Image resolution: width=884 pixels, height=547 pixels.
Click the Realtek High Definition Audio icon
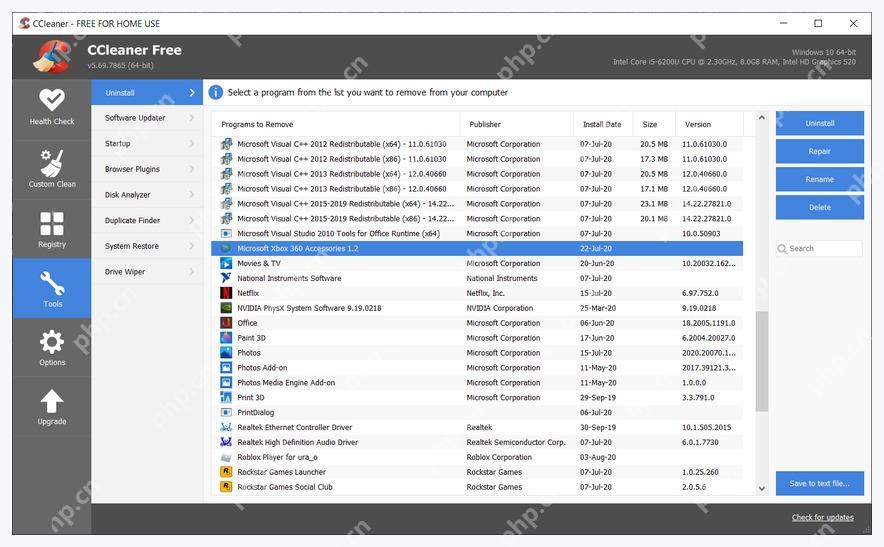pyautogui.click(x=226, y=442)
